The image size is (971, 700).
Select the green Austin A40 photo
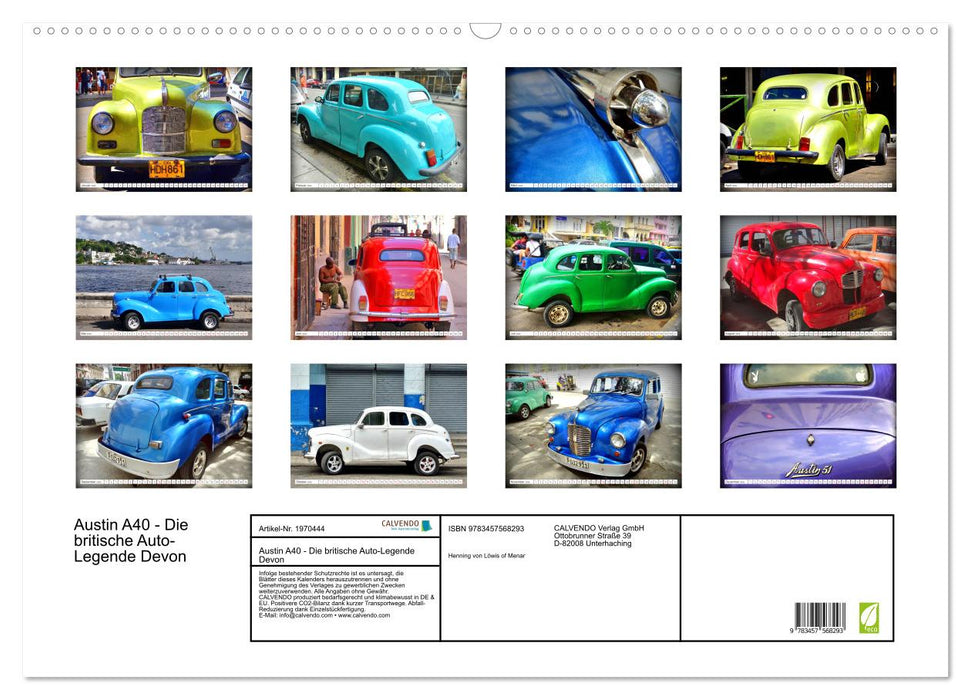[x=594, y=276]
